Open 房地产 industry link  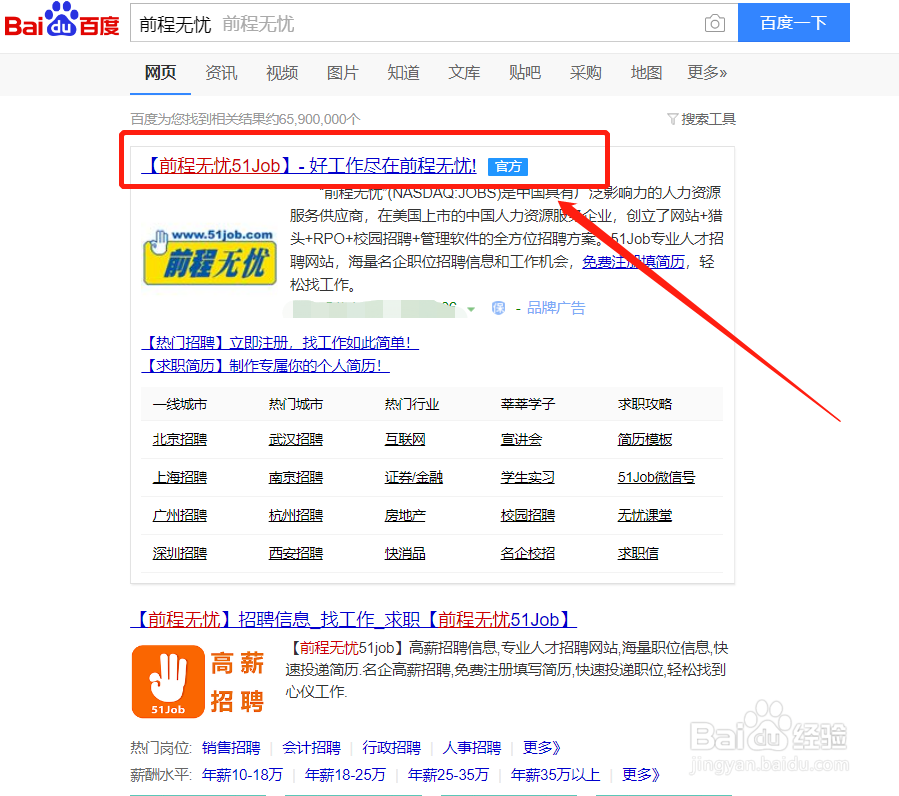click(x=405, y=515)
